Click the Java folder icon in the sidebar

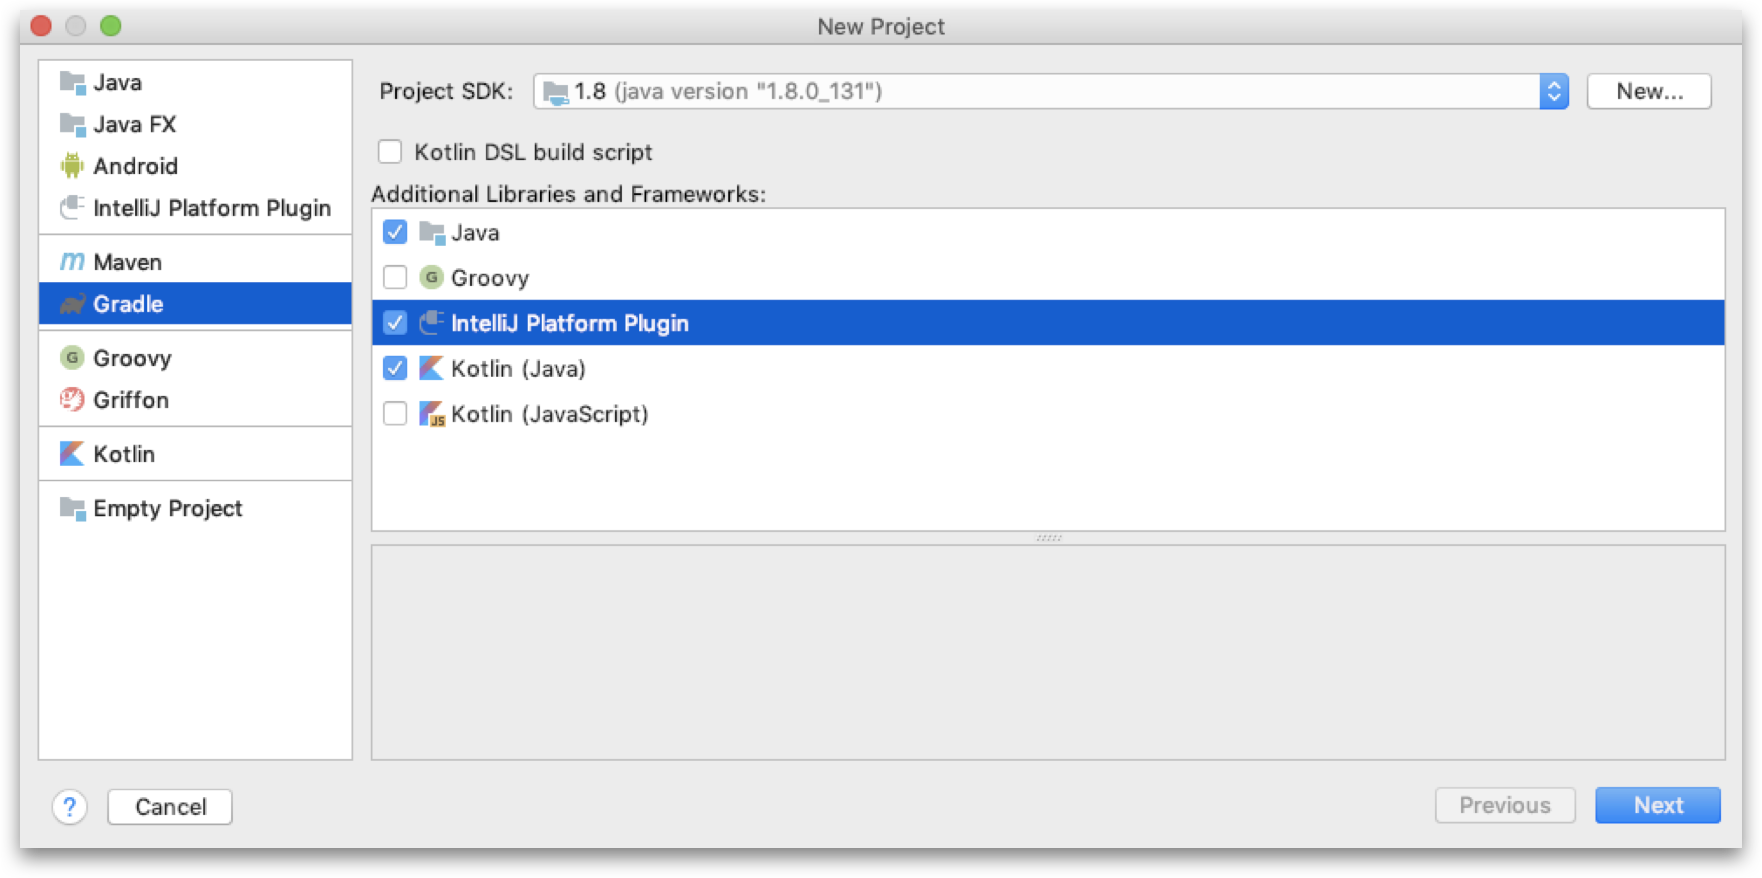coord(72,82)
